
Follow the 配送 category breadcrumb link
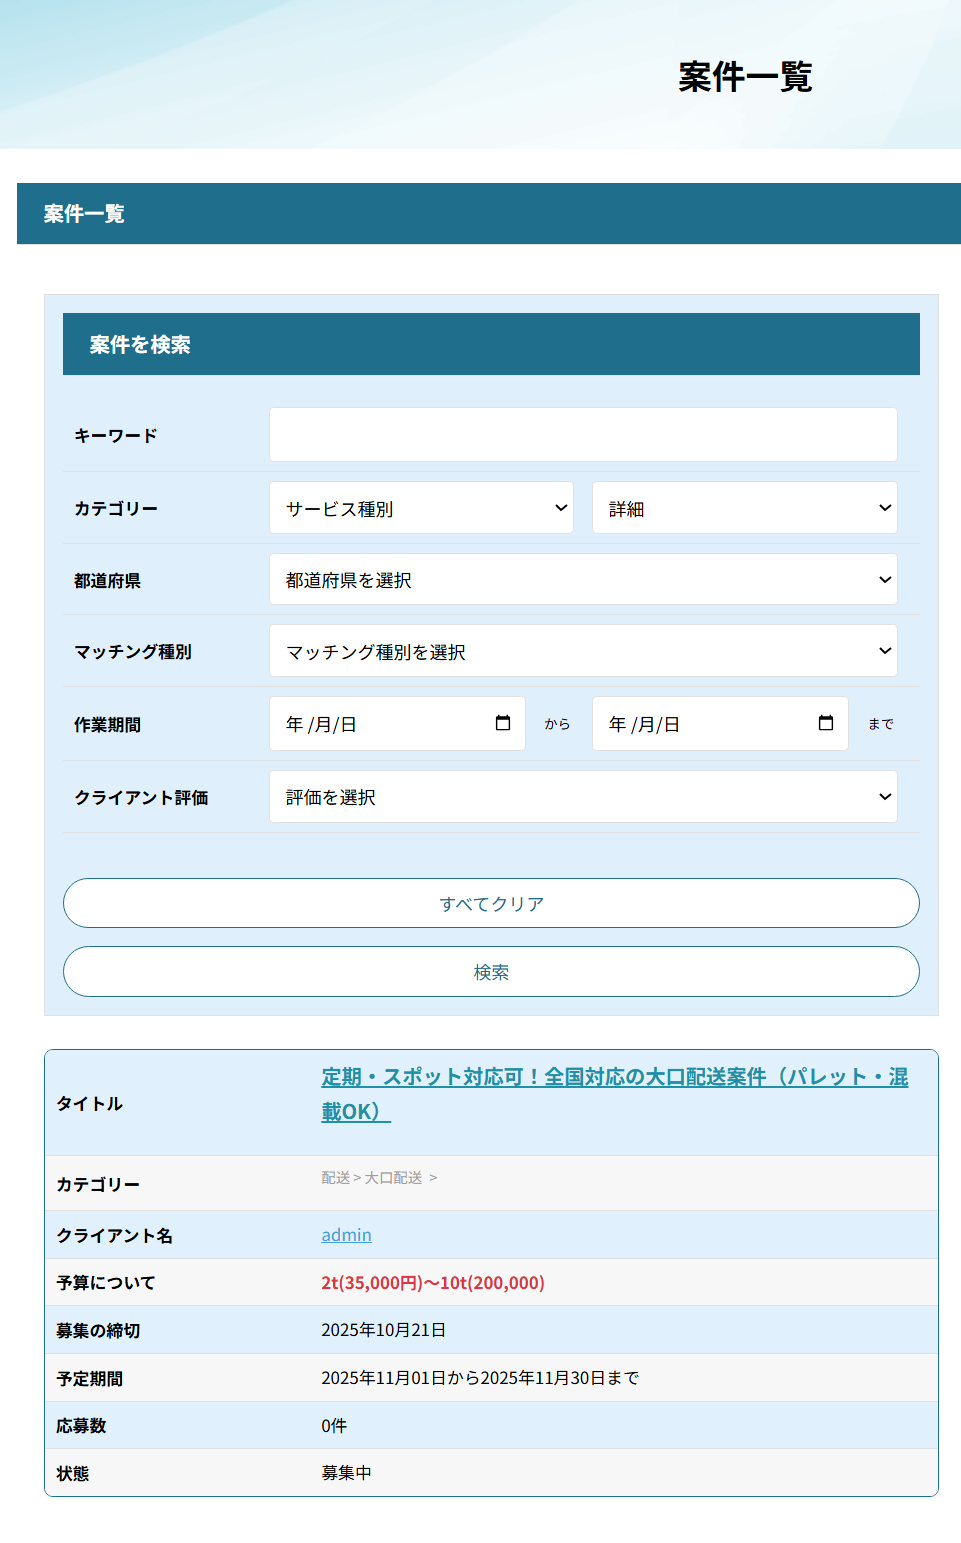(335, 1178)
